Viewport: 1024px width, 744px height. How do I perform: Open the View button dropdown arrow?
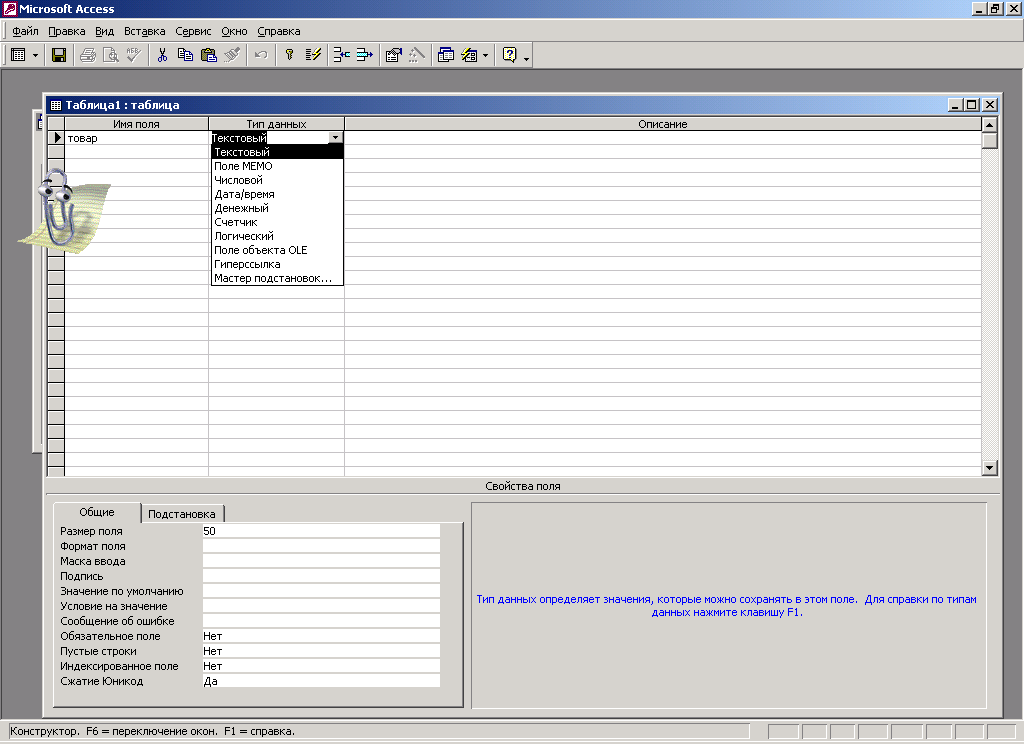[35, 56]
